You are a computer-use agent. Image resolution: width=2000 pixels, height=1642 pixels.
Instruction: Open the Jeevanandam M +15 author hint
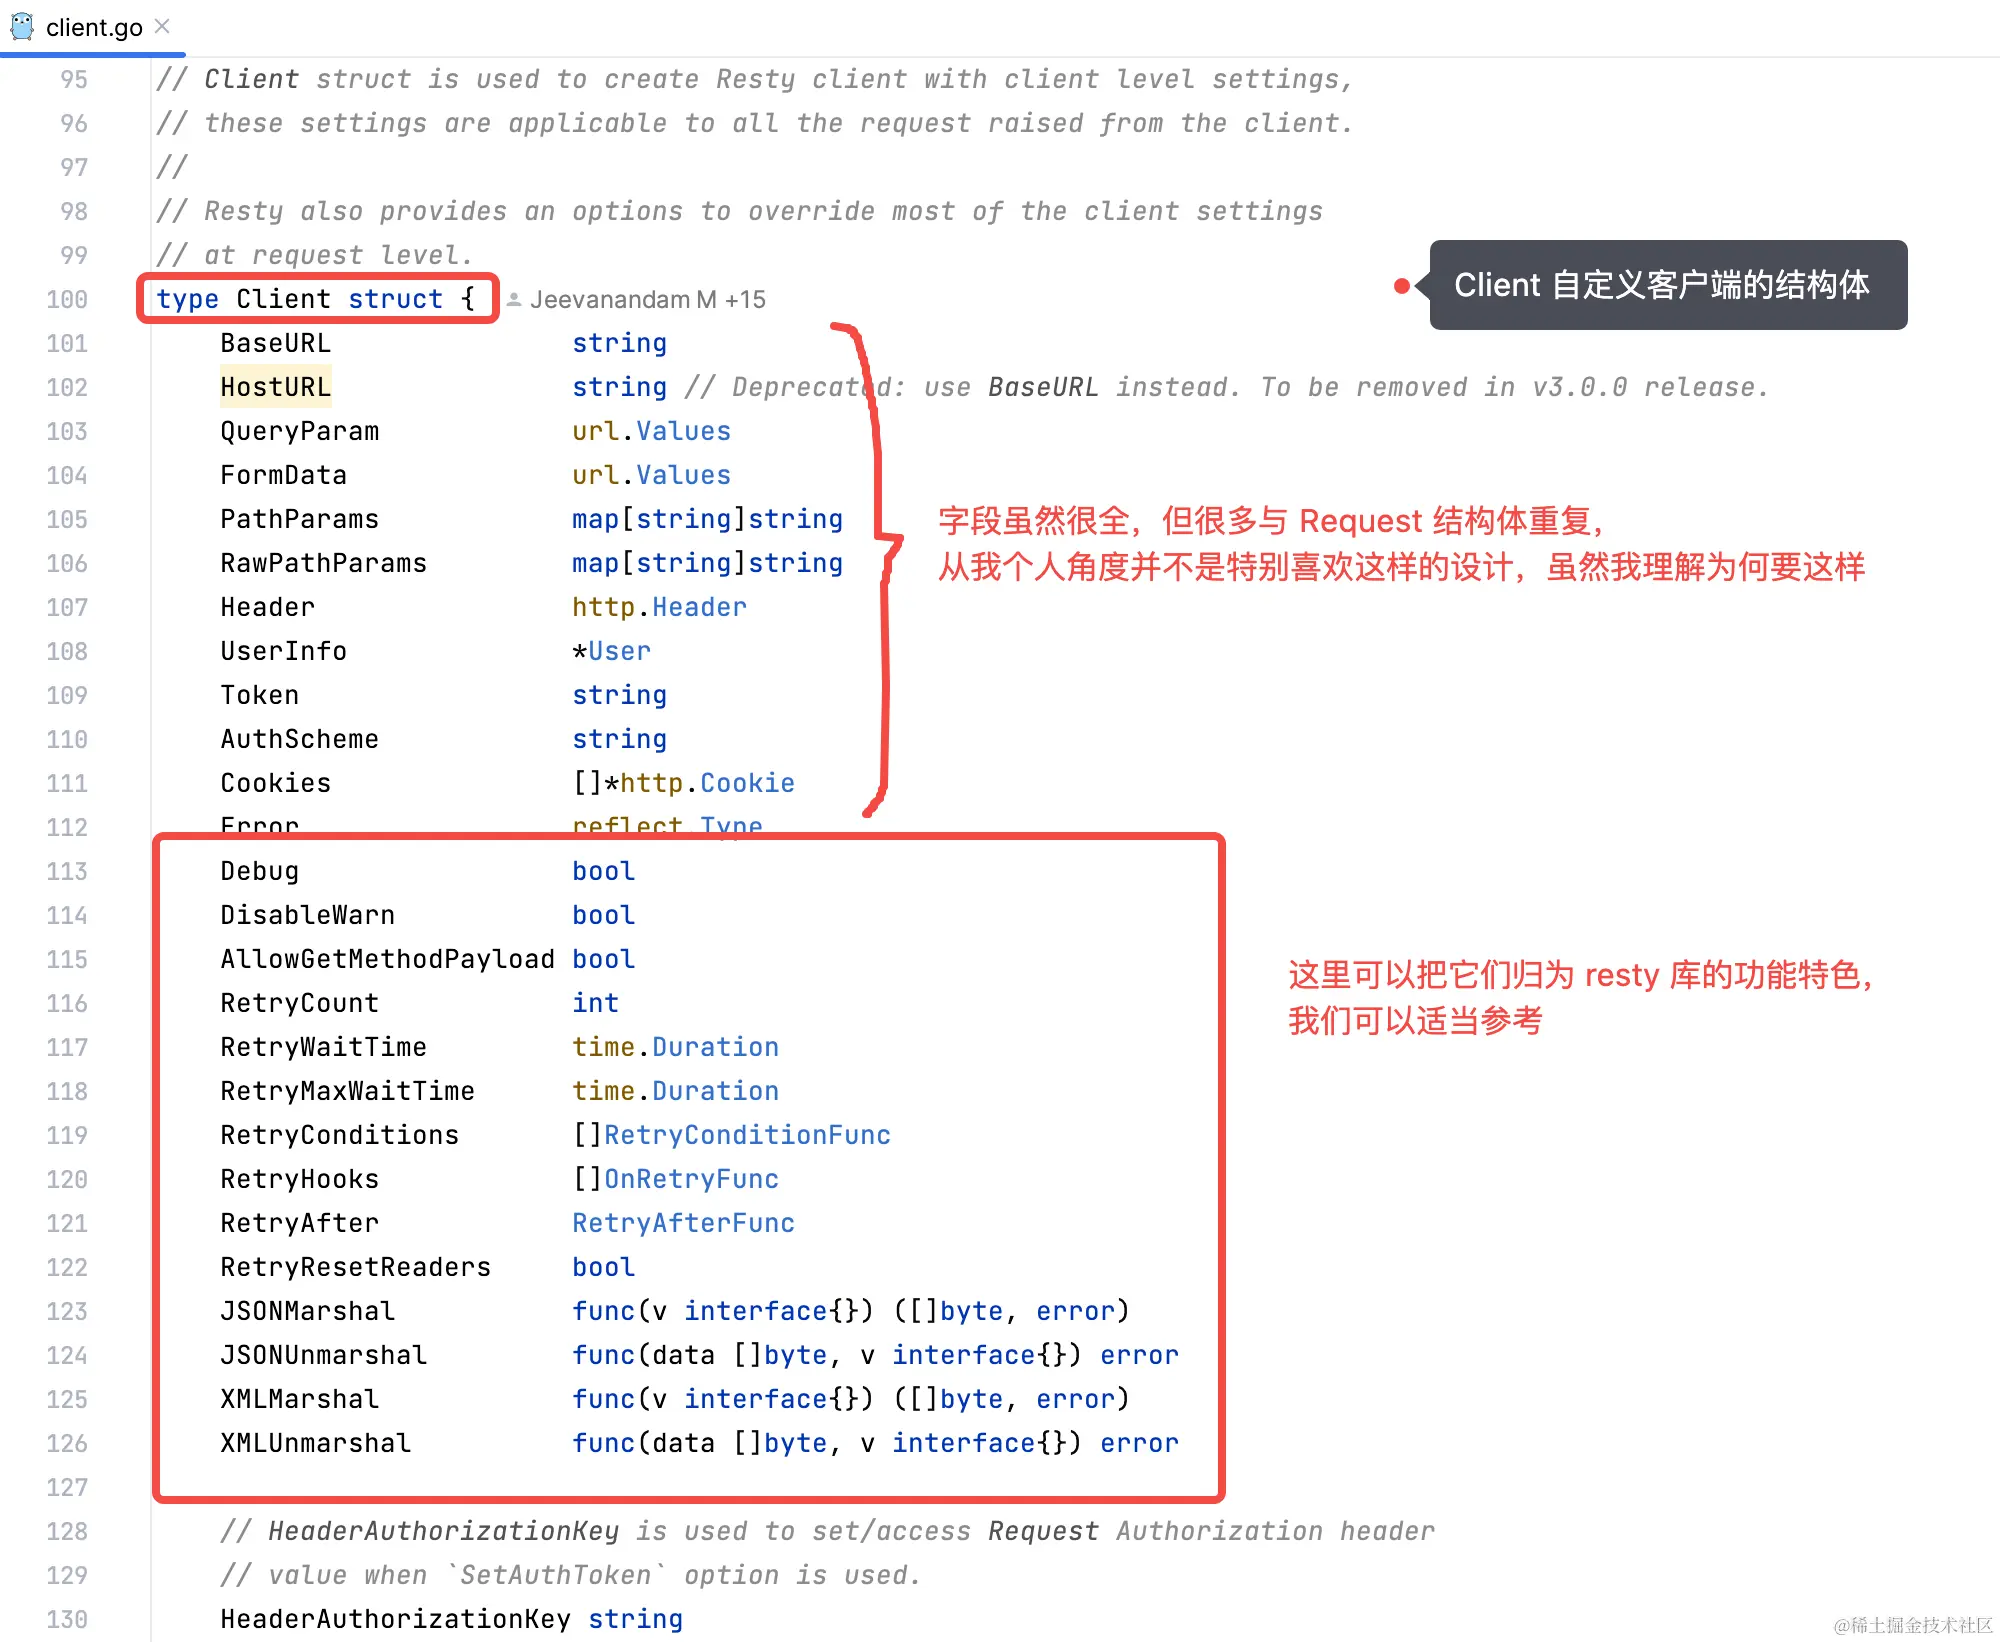click(x=647, y=299)
